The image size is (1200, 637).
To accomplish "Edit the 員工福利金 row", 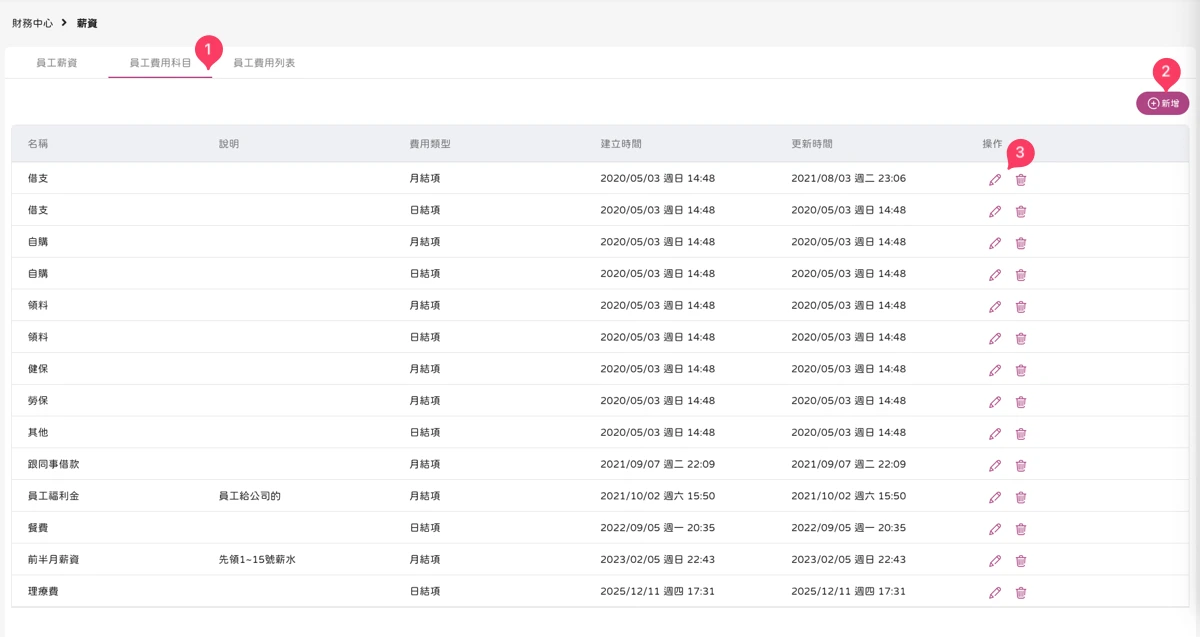I will 995,497.
